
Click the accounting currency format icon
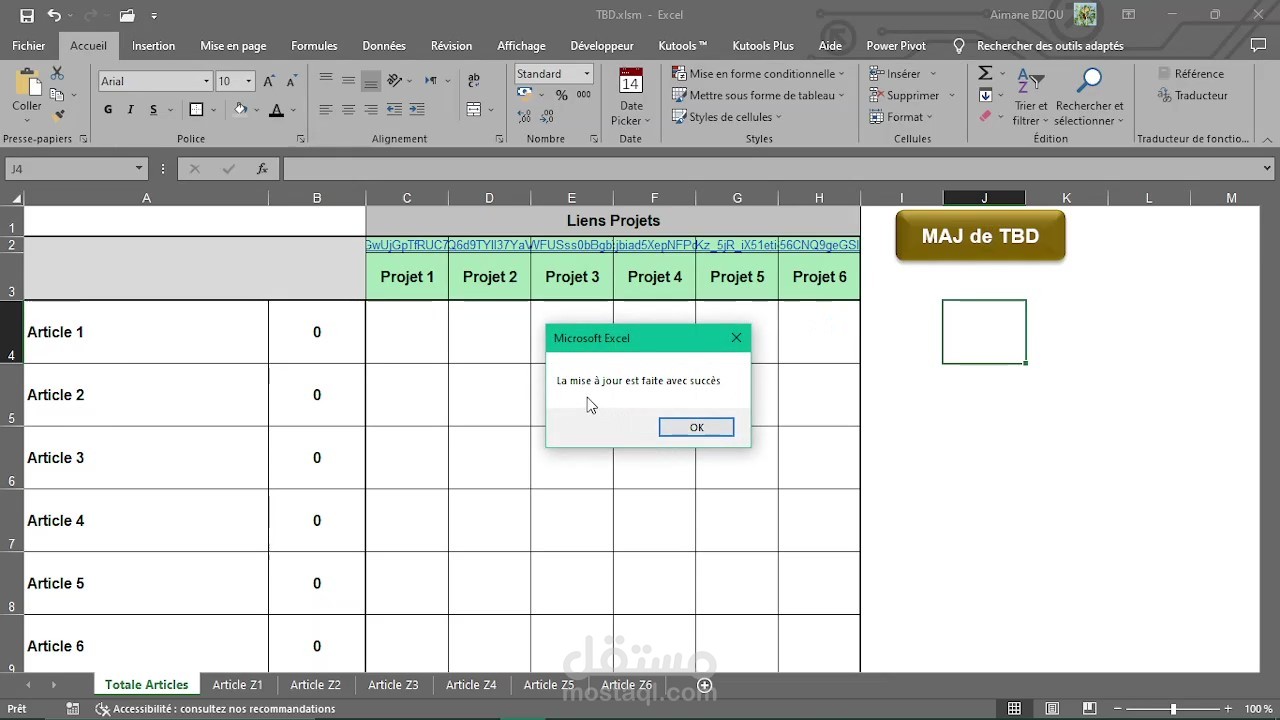click(x=525, y=95)
